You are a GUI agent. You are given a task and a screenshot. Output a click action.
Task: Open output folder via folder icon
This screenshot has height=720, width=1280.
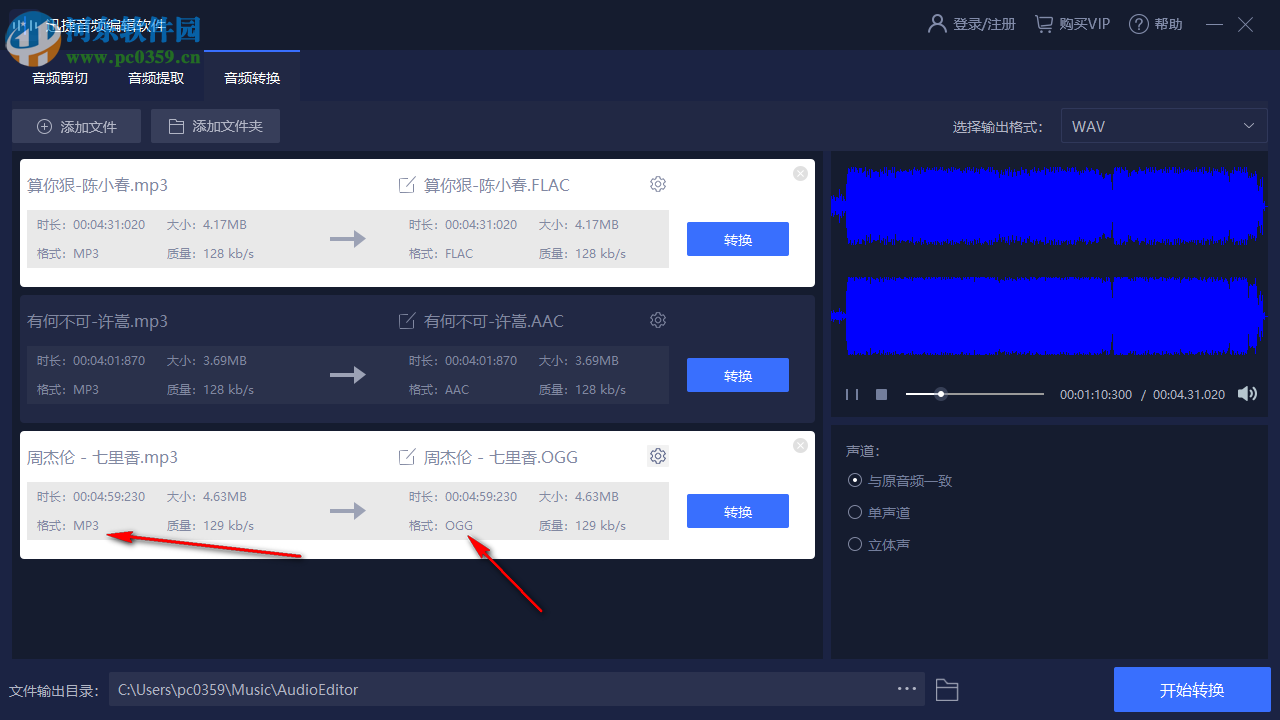point(946,689)
